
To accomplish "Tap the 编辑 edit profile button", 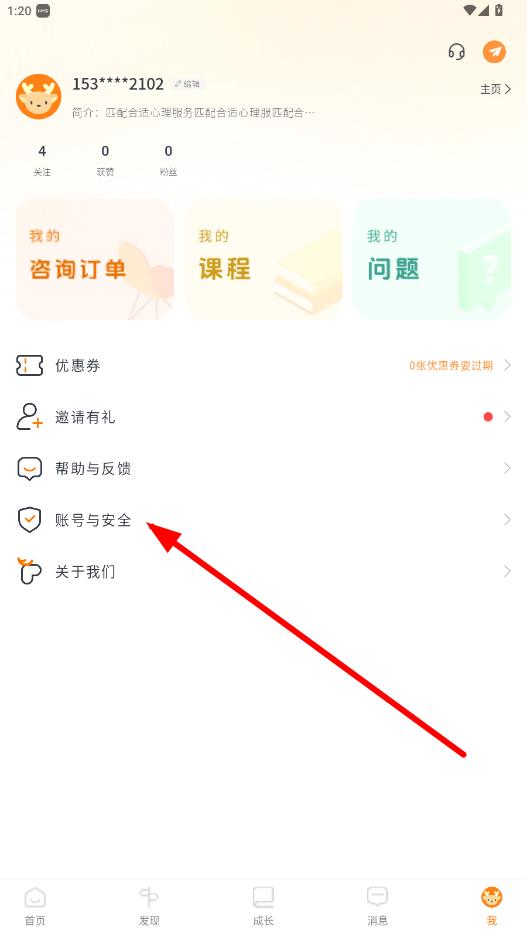I will (x=187, y=84).
